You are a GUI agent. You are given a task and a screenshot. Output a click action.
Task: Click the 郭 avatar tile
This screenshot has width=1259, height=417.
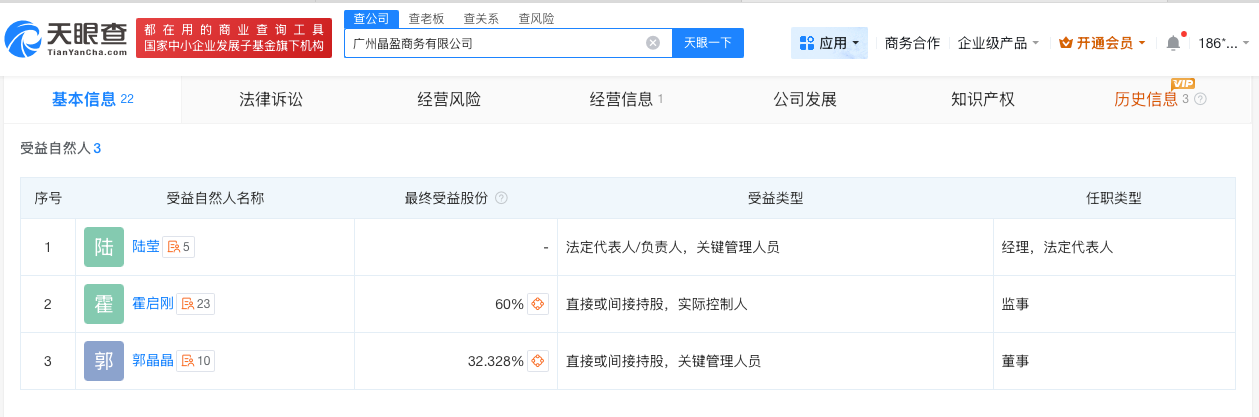click(x=104, y=361)
